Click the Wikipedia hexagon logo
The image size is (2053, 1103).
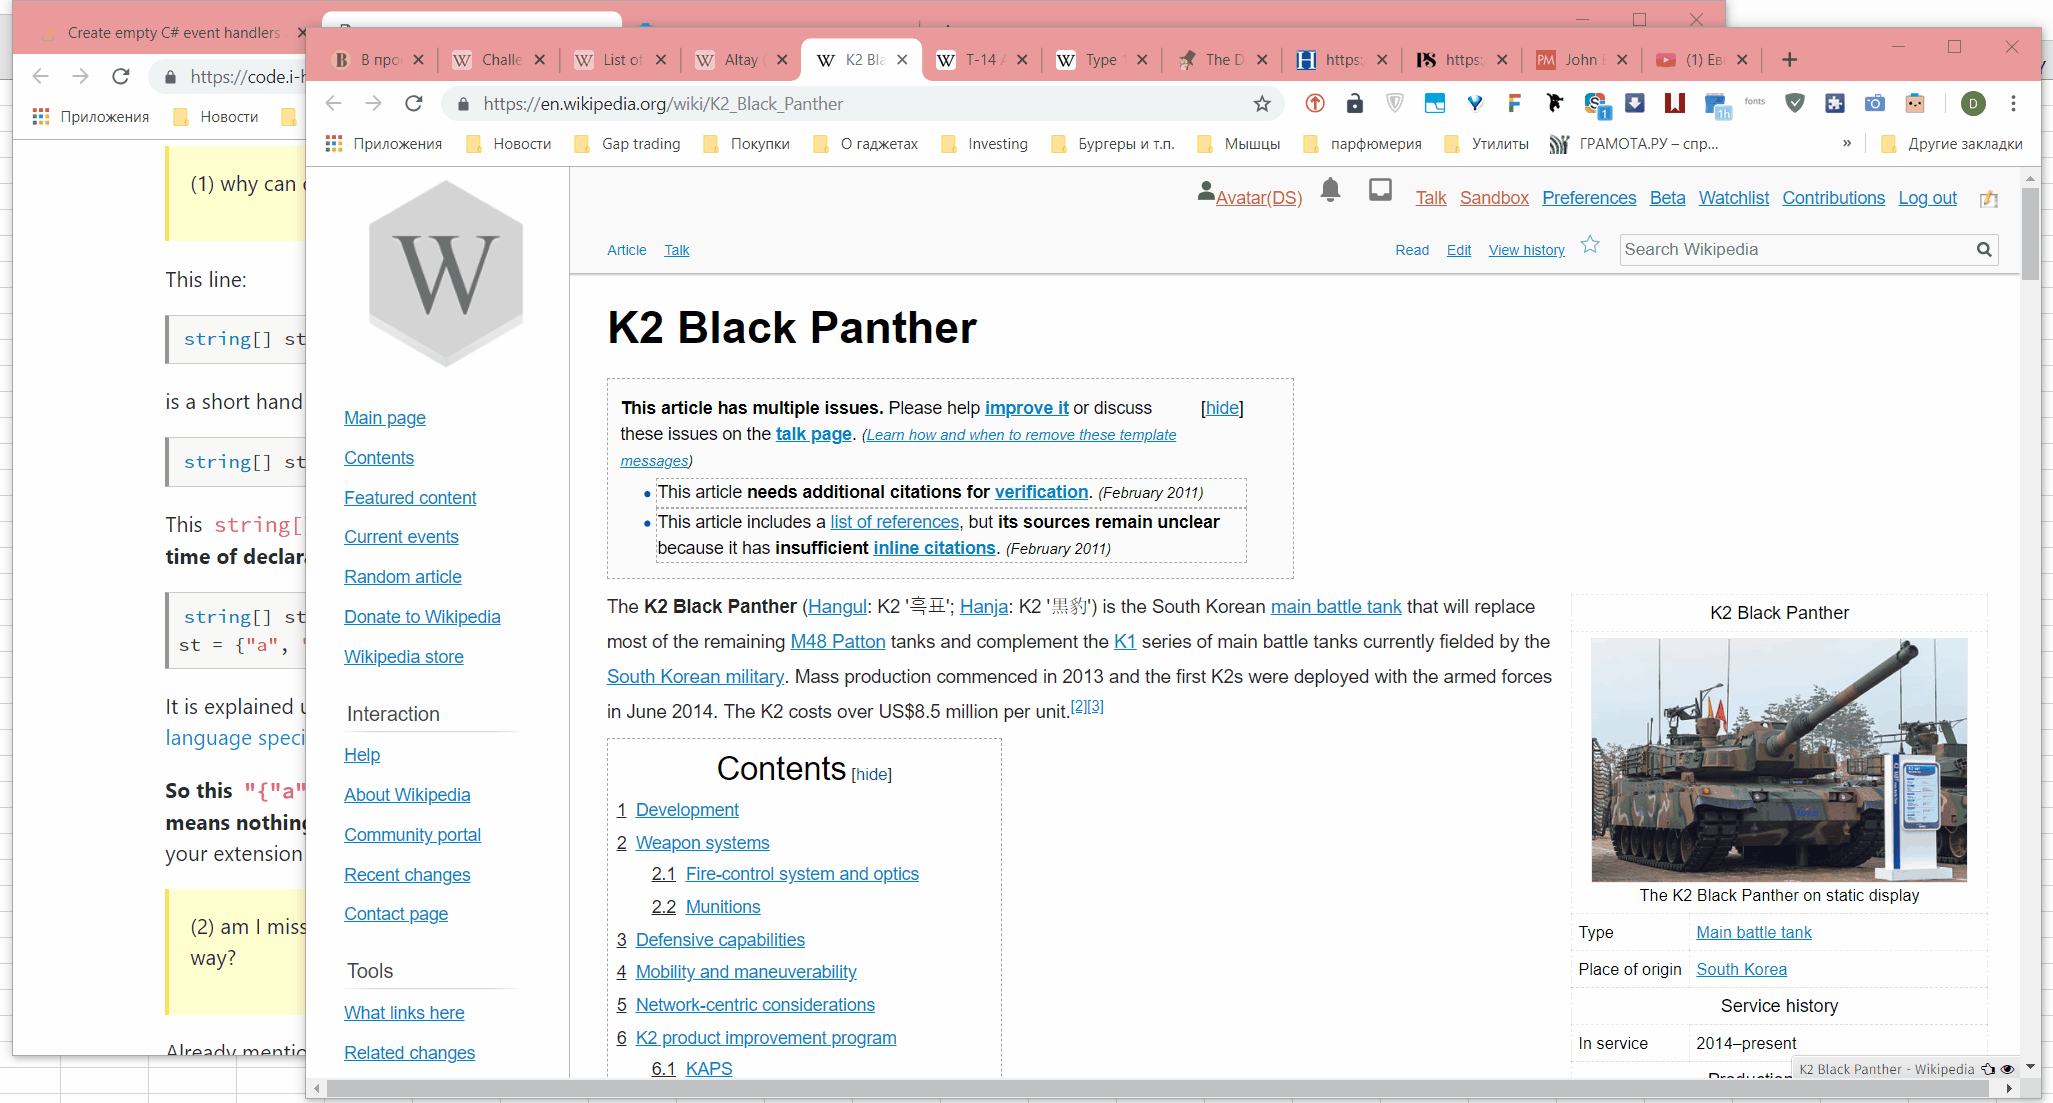pyautogui.click(x=446, y=274)
